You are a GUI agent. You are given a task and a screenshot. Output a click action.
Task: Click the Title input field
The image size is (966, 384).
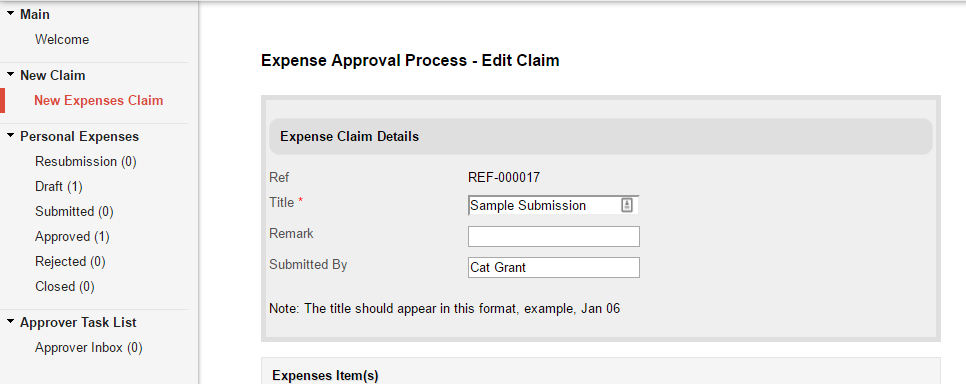click(x=554, y=205)
